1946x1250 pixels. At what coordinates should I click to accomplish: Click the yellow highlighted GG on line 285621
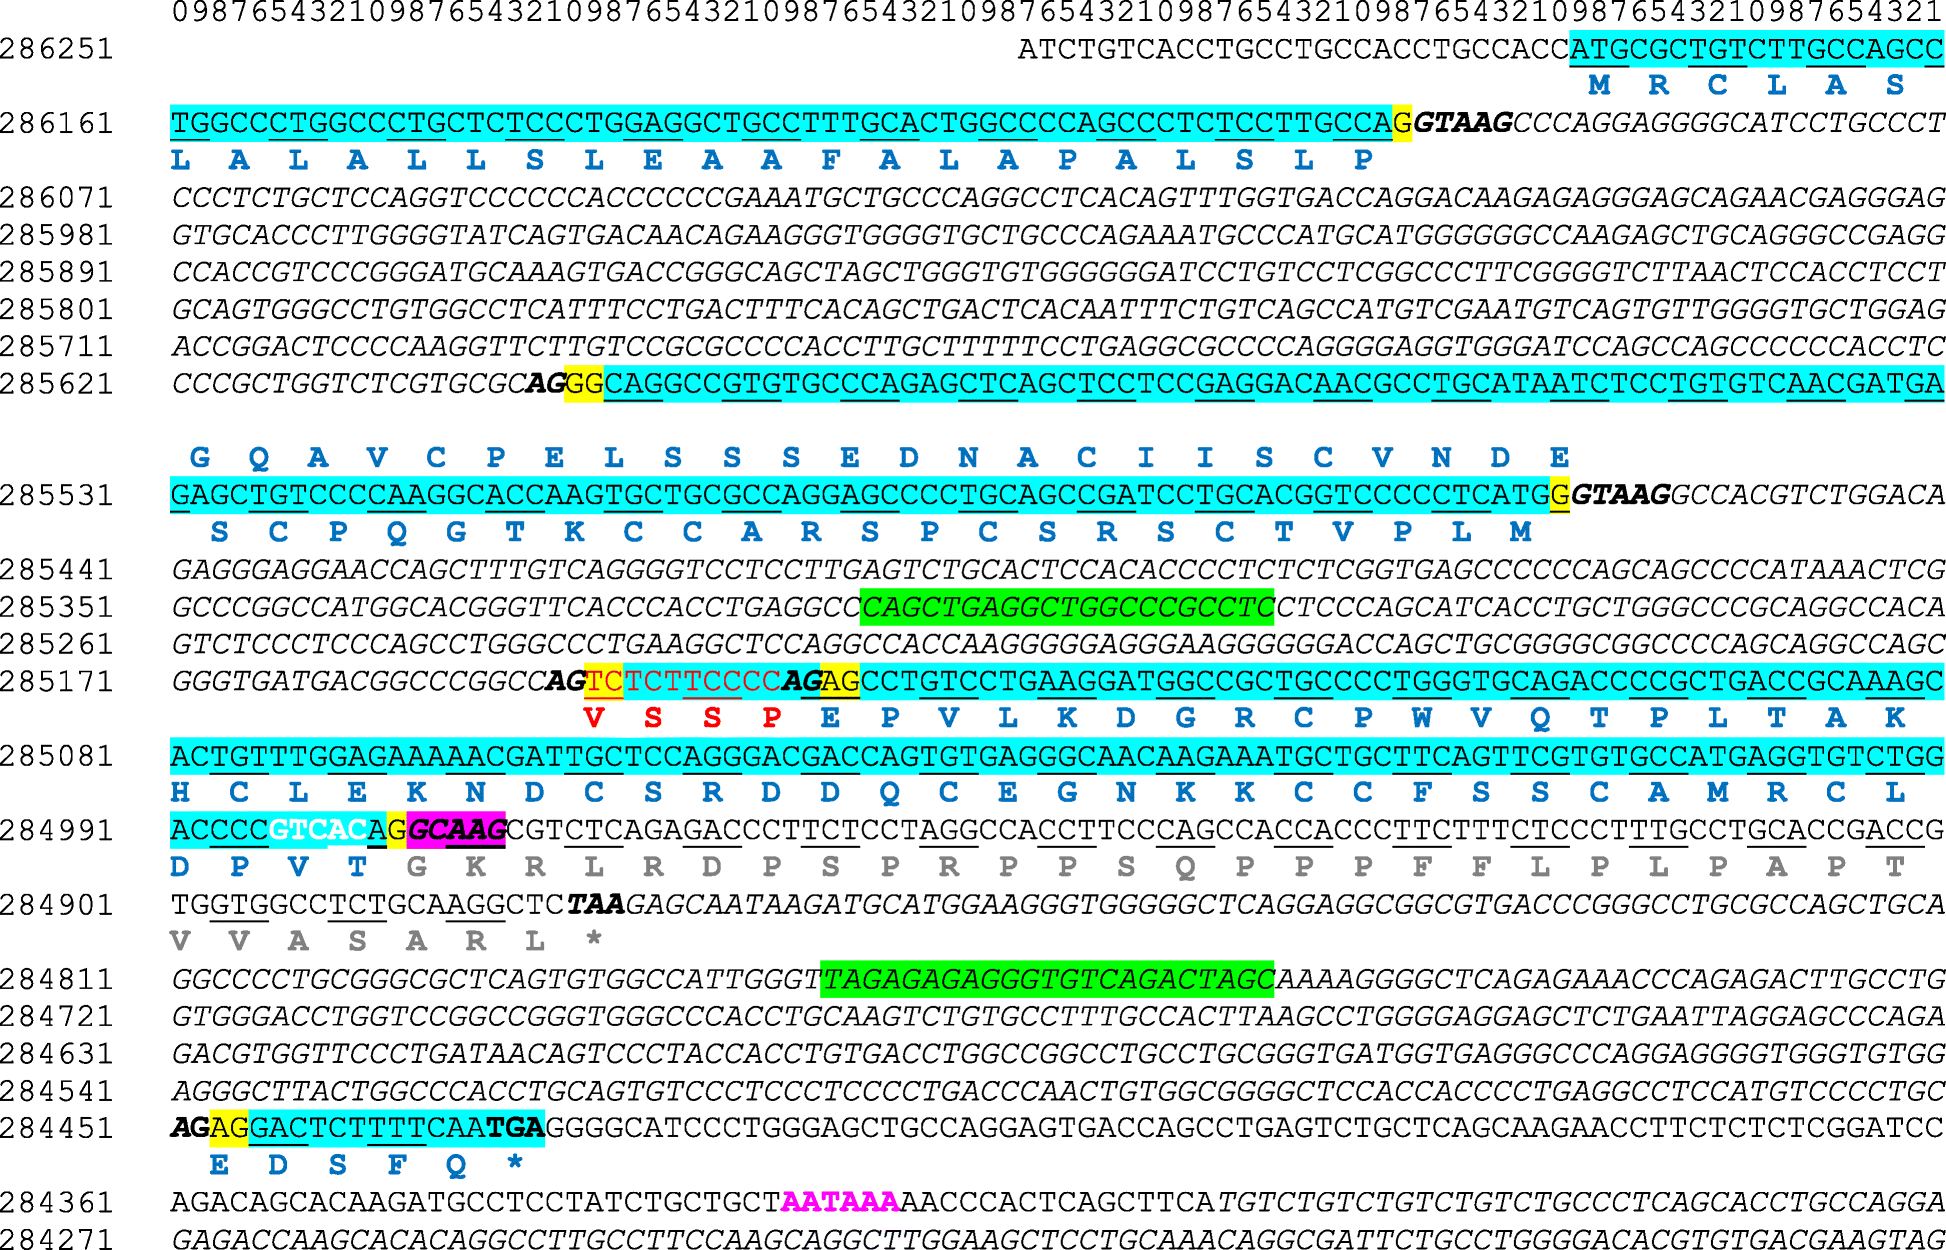pyautogui.click(x=584, y=384)
